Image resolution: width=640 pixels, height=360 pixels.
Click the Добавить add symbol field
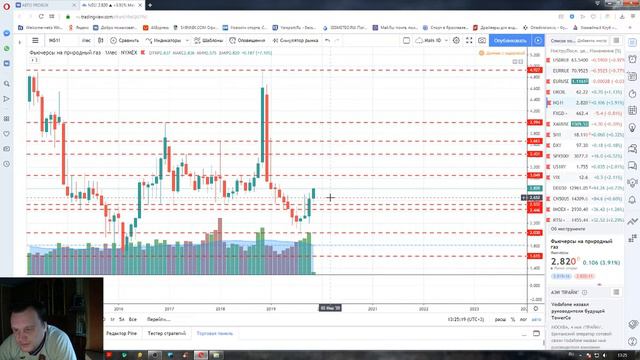click(592, 40)
